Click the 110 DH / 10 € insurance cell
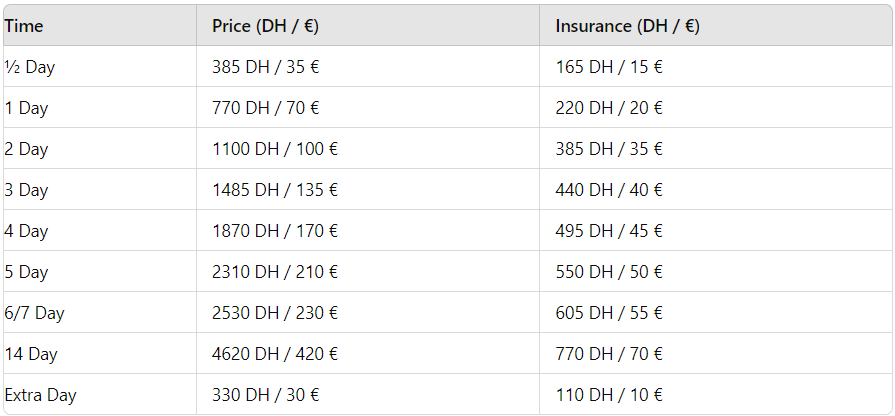Viewport: 895px width, 416px height. (x=609, y=395)
